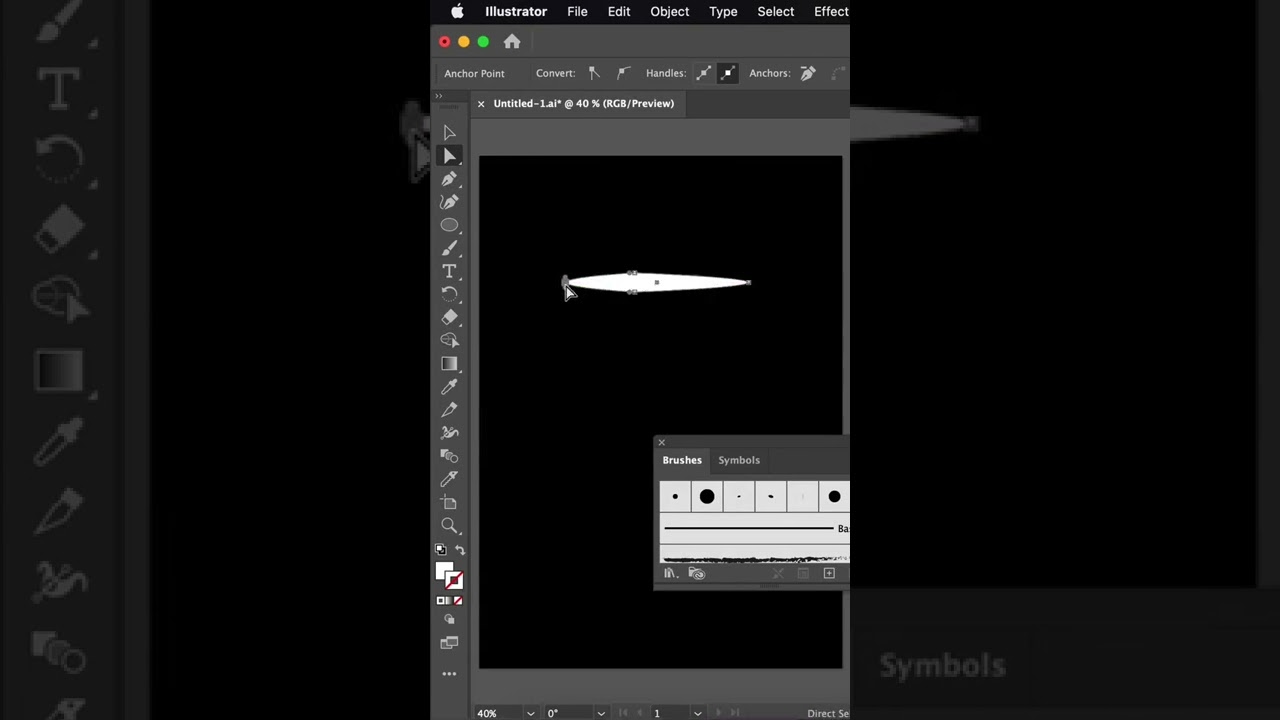Select the Curvature tool
The height and width of the screenshot is (720, 1280).
click(449, 202)
